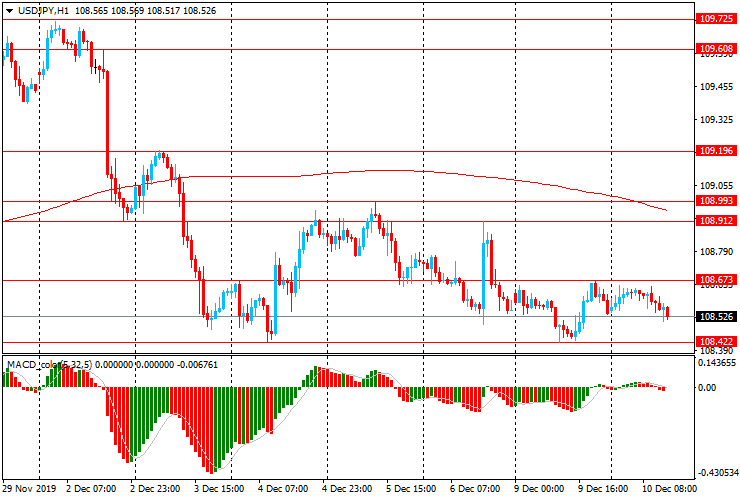The height and width of the screenshot is (500, 740).
Task: Click the 4 Dec 07:00 time axis label
Action: pyautogui.click(x=283, y=488)
